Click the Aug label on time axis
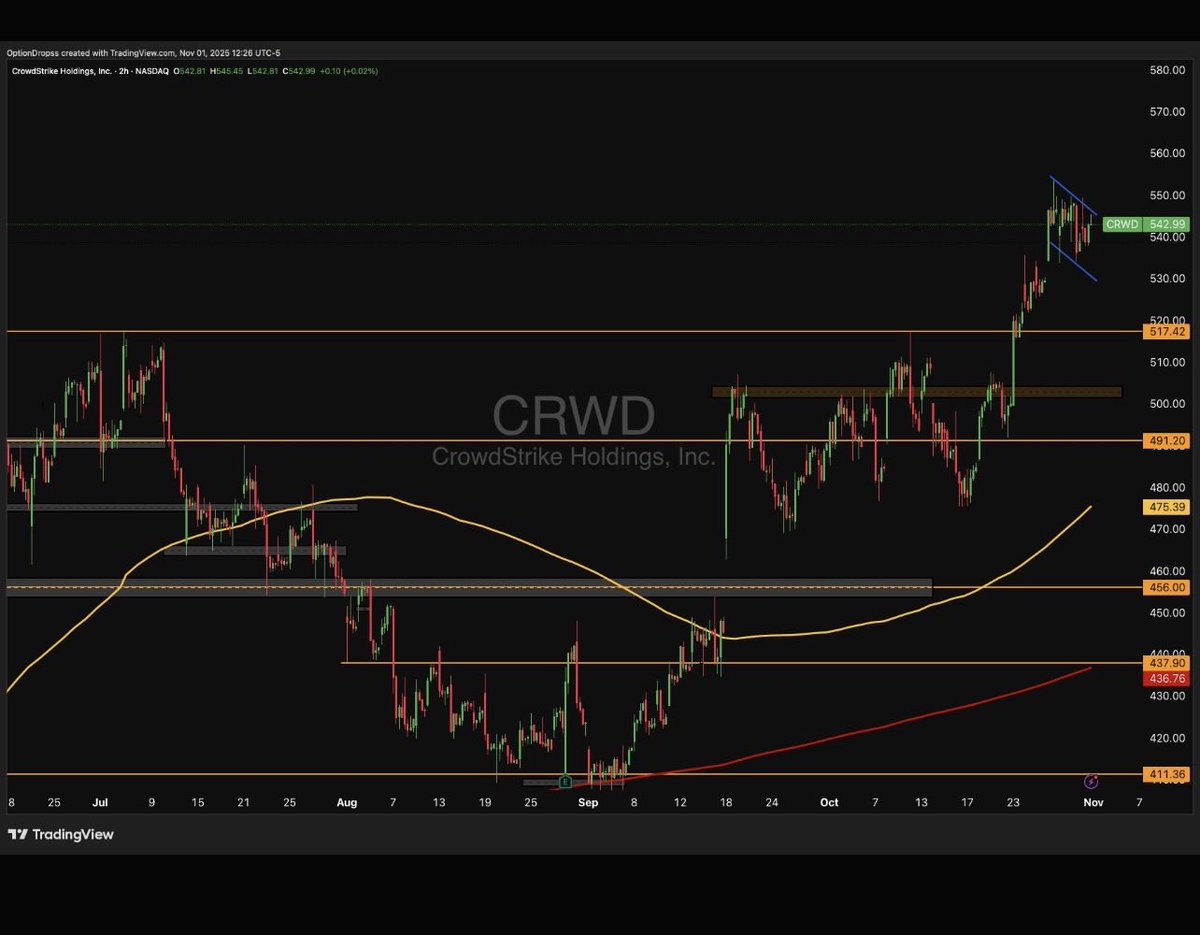 346,802
